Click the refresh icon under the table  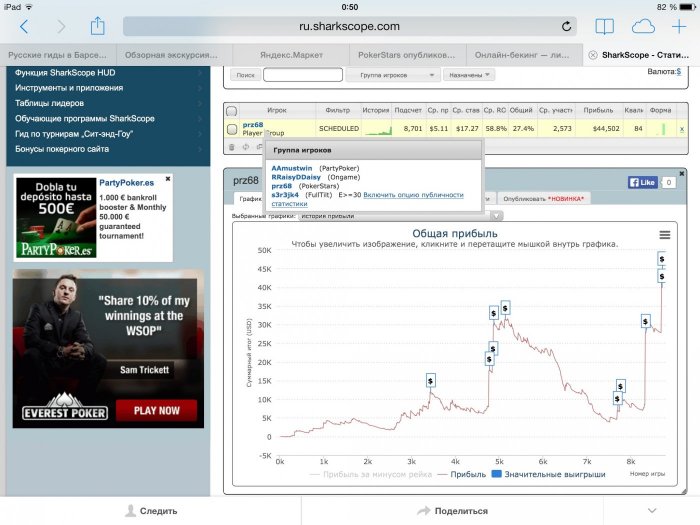[x=246, y=147]
